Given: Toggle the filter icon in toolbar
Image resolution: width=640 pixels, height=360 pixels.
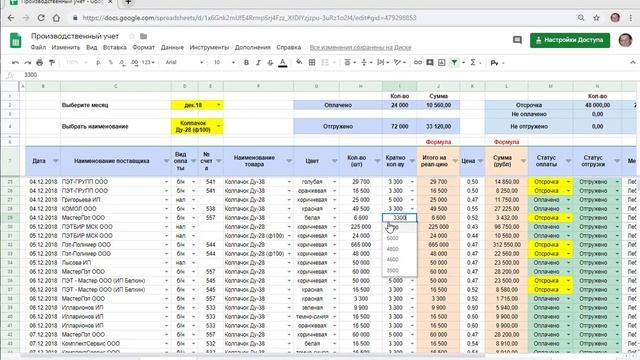Looking at the screenshot, I should [x=454, y=62].
